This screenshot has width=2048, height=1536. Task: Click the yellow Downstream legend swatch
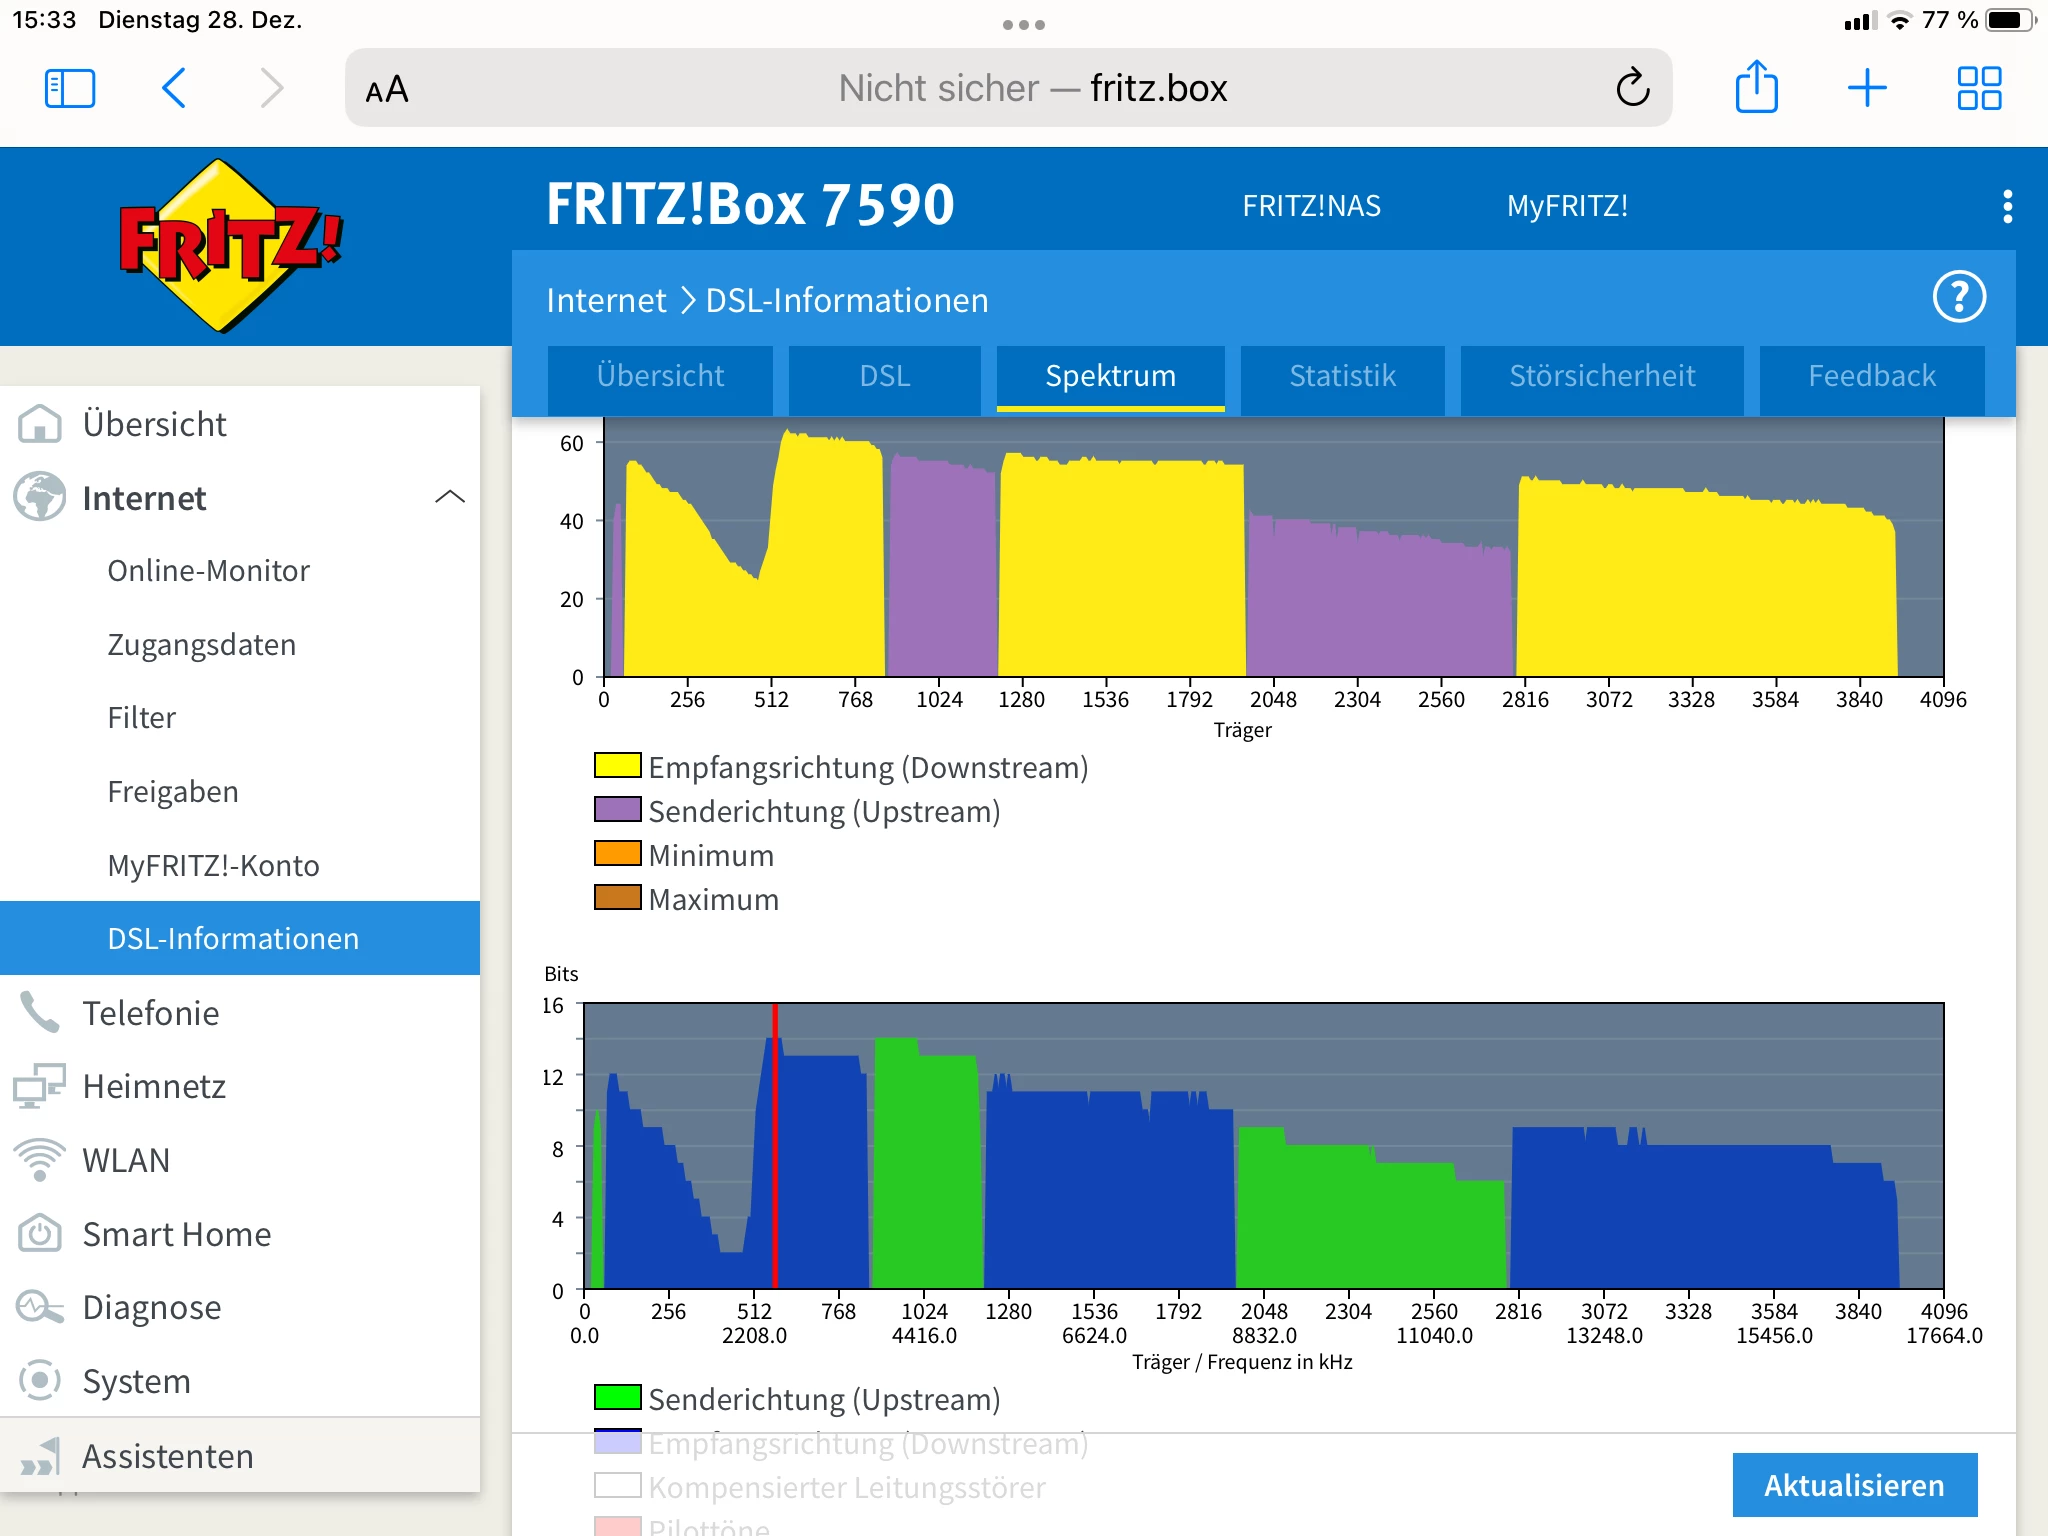(x=617, y=766)
